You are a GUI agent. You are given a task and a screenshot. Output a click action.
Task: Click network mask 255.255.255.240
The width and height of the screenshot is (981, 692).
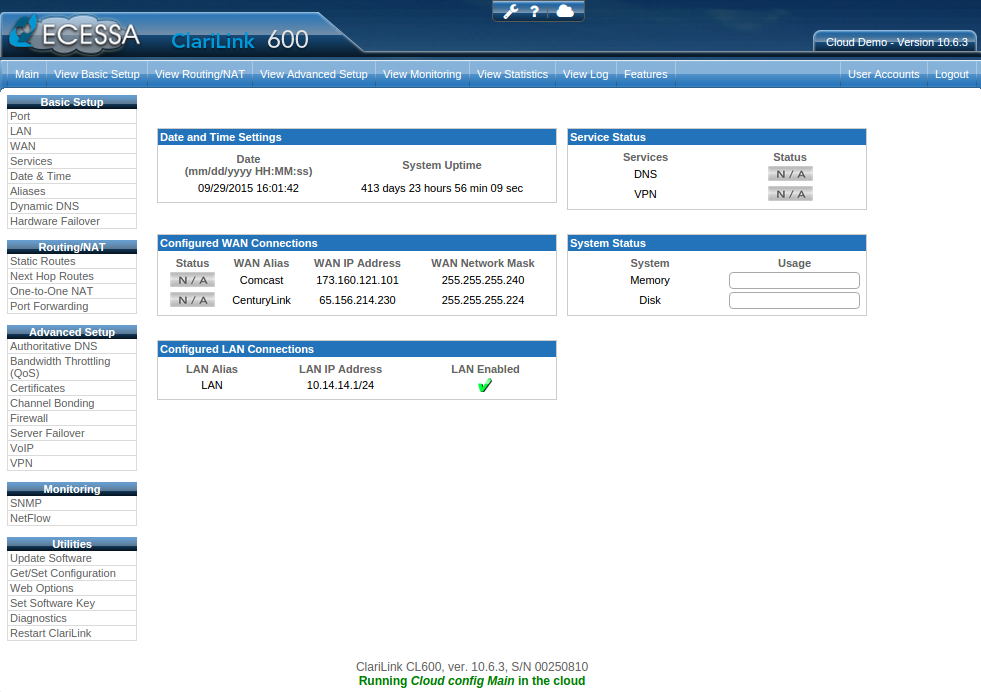[483, 280]
